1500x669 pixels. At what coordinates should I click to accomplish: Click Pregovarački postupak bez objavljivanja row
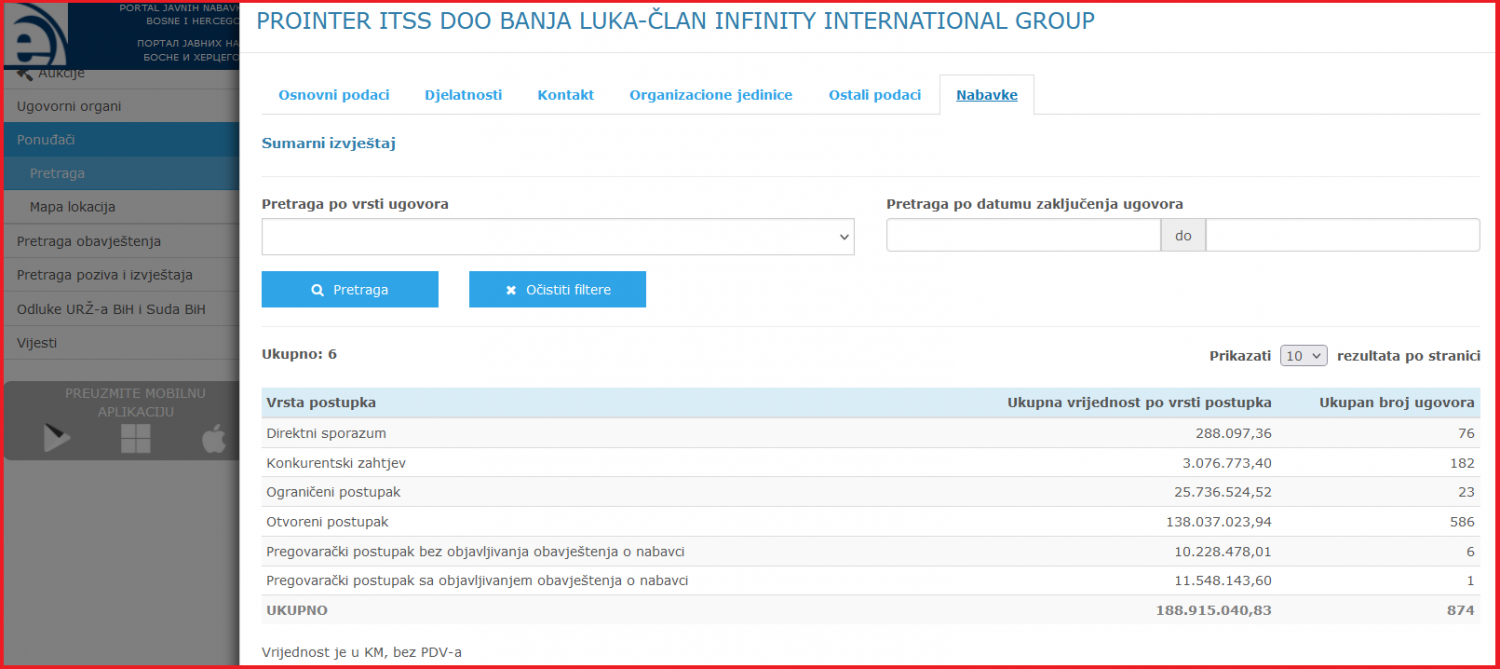(871, 552)
